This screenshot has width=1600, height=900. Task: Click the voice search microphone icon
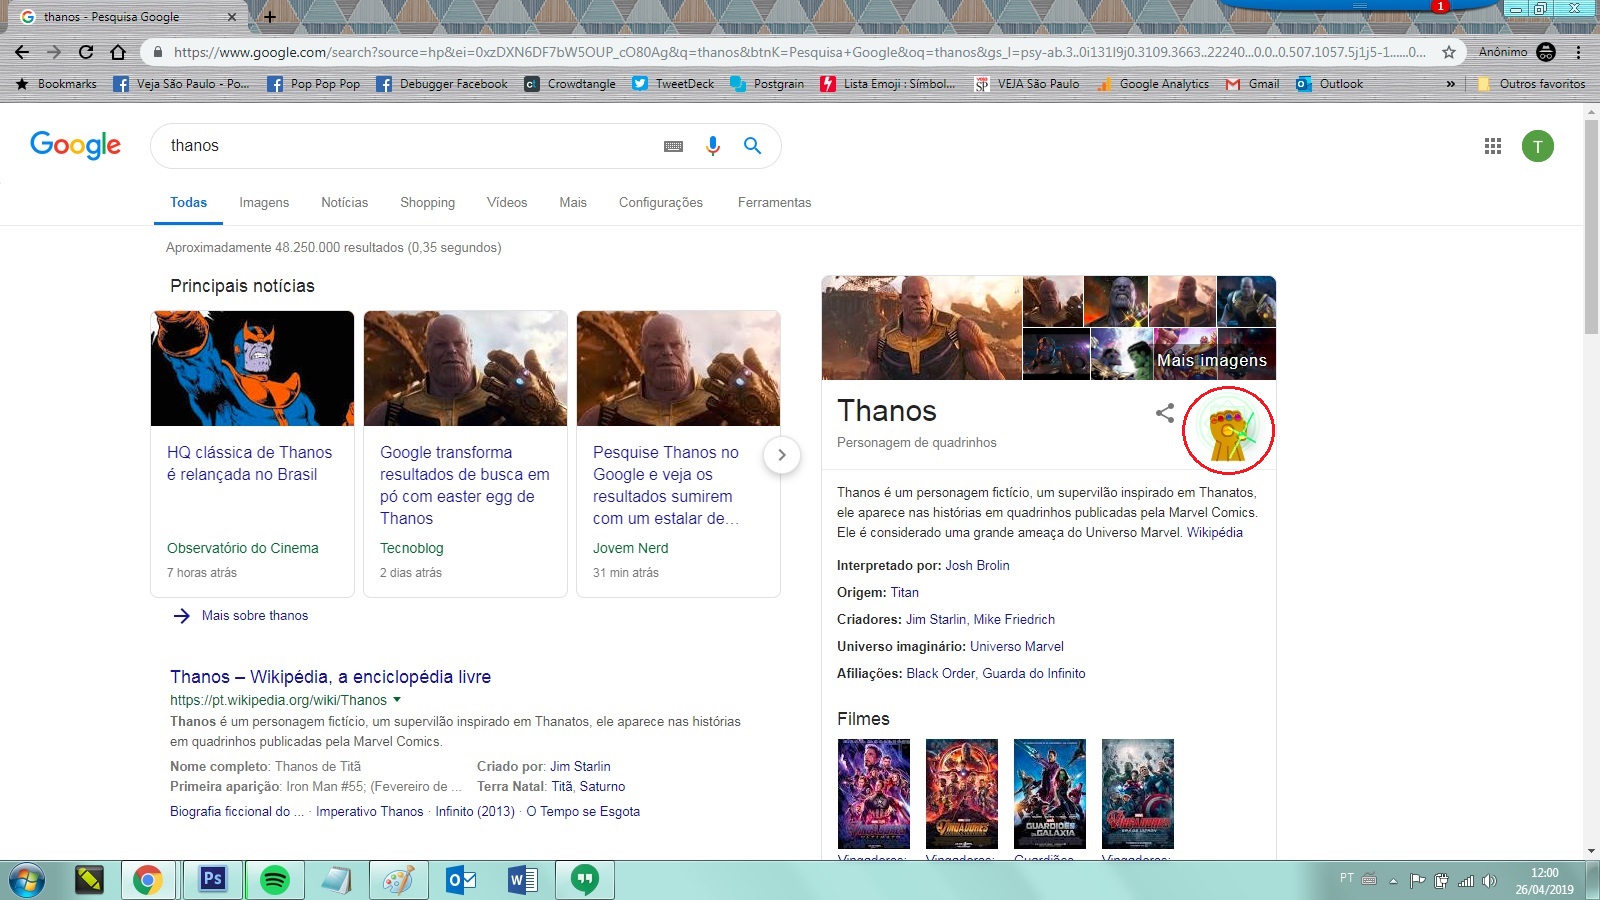pyautogui.click(x=712, y=146)
